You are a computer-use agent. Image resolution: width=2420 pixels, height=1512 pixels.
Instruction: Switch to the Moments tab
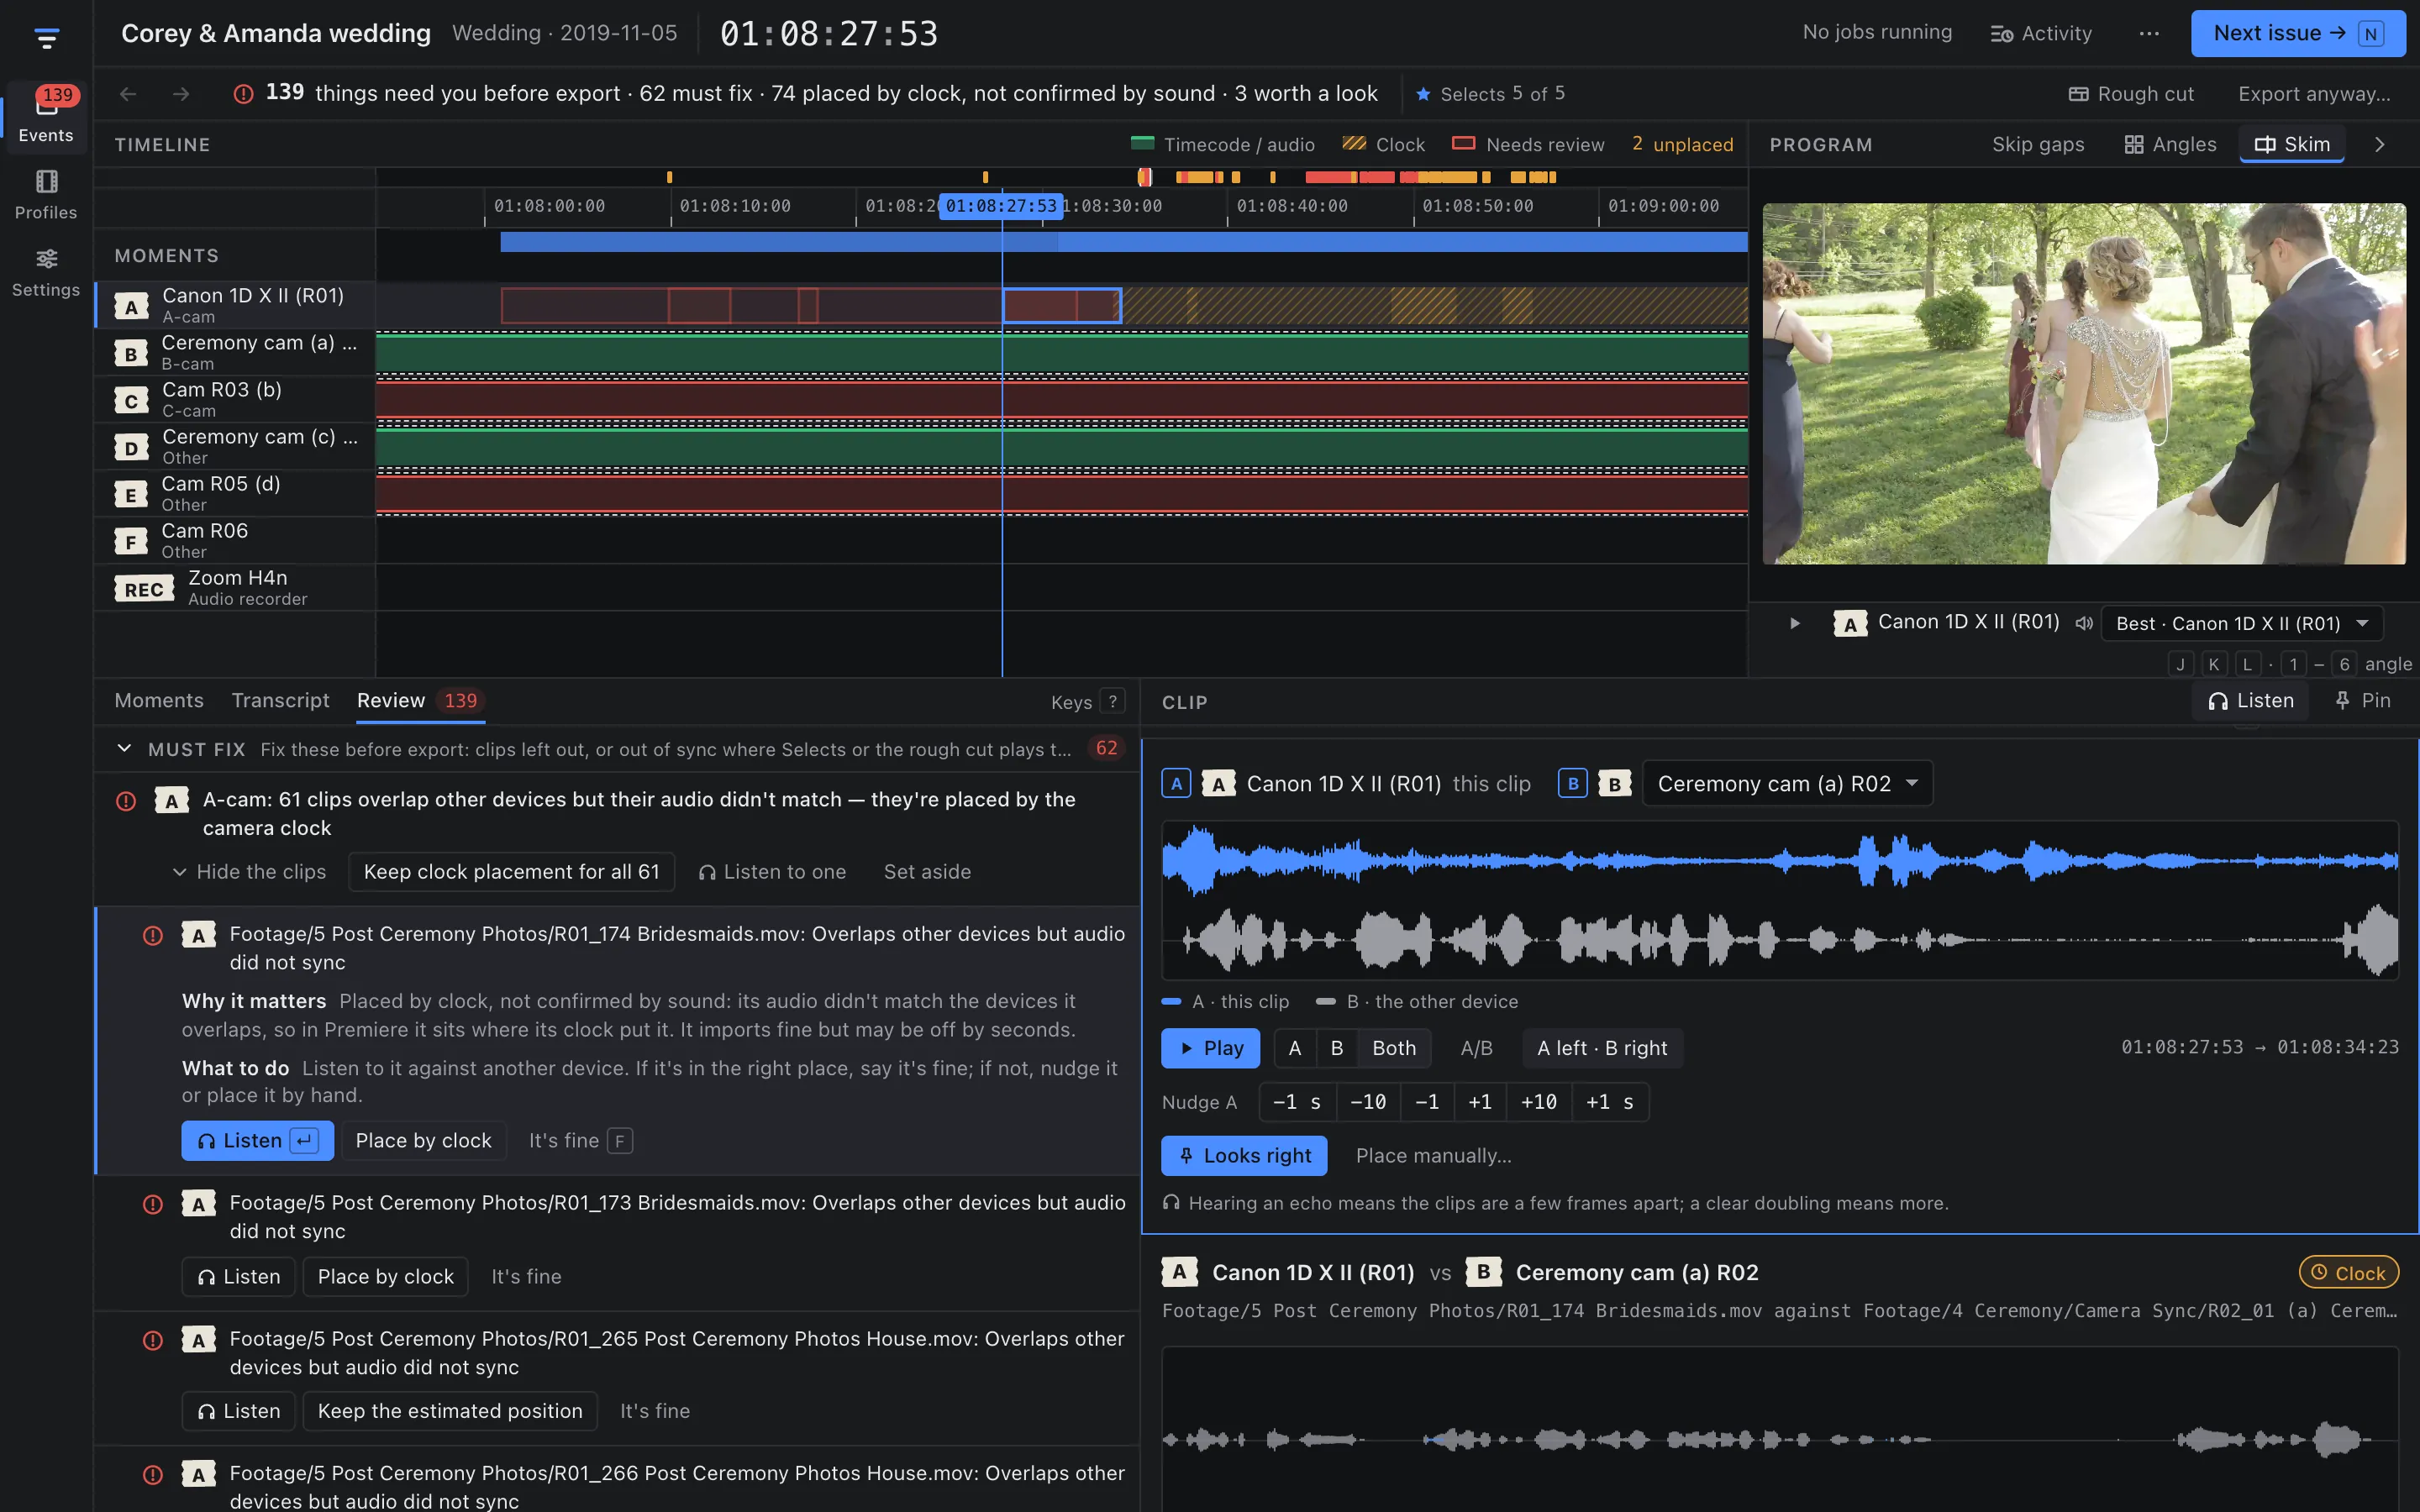[159, 701]
